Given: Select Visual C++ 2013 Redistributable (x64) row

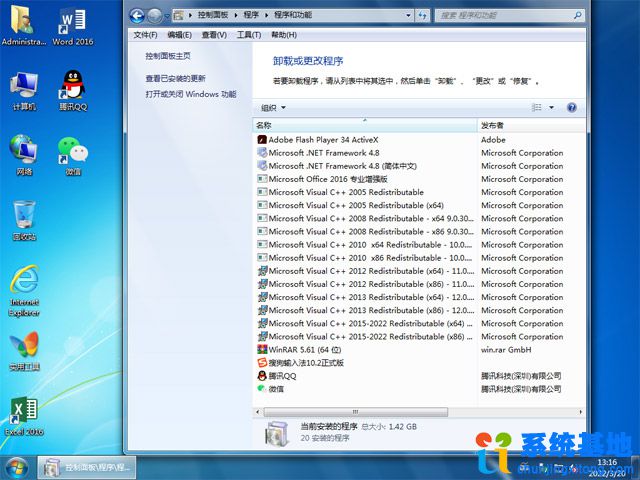Looking at the screenshot, I should (419, 297).
